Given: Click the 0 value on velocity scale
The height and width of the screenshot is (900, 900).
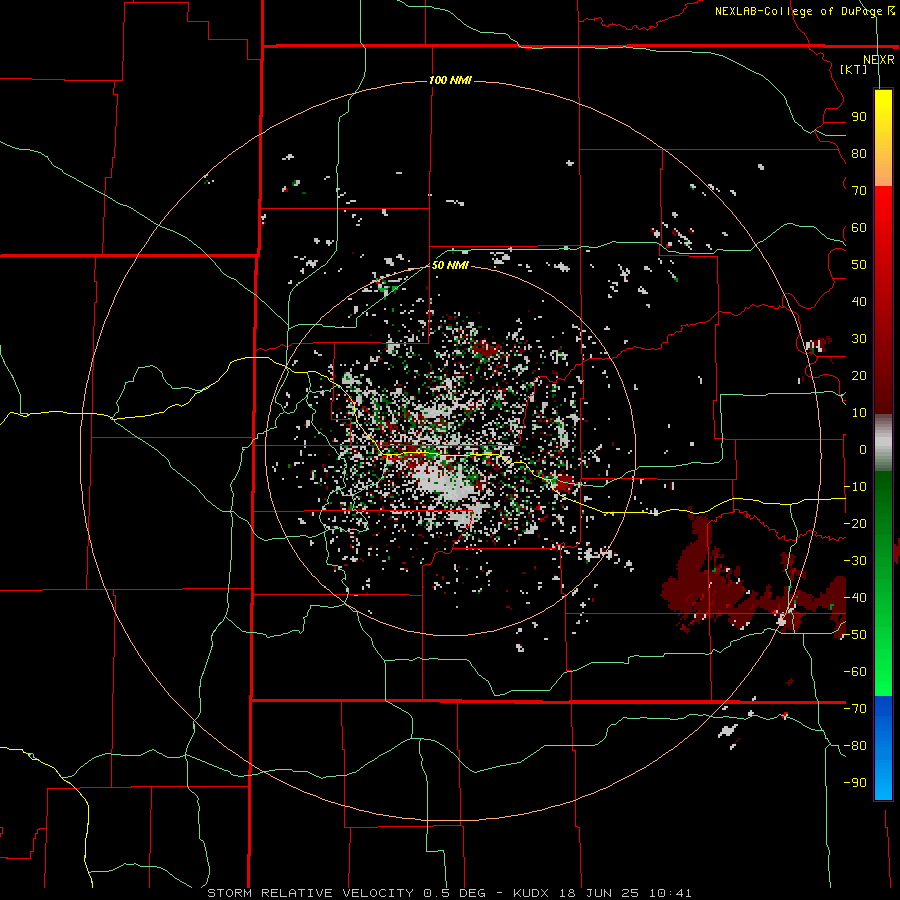Looking at the screenshot, I should (862, 449).
